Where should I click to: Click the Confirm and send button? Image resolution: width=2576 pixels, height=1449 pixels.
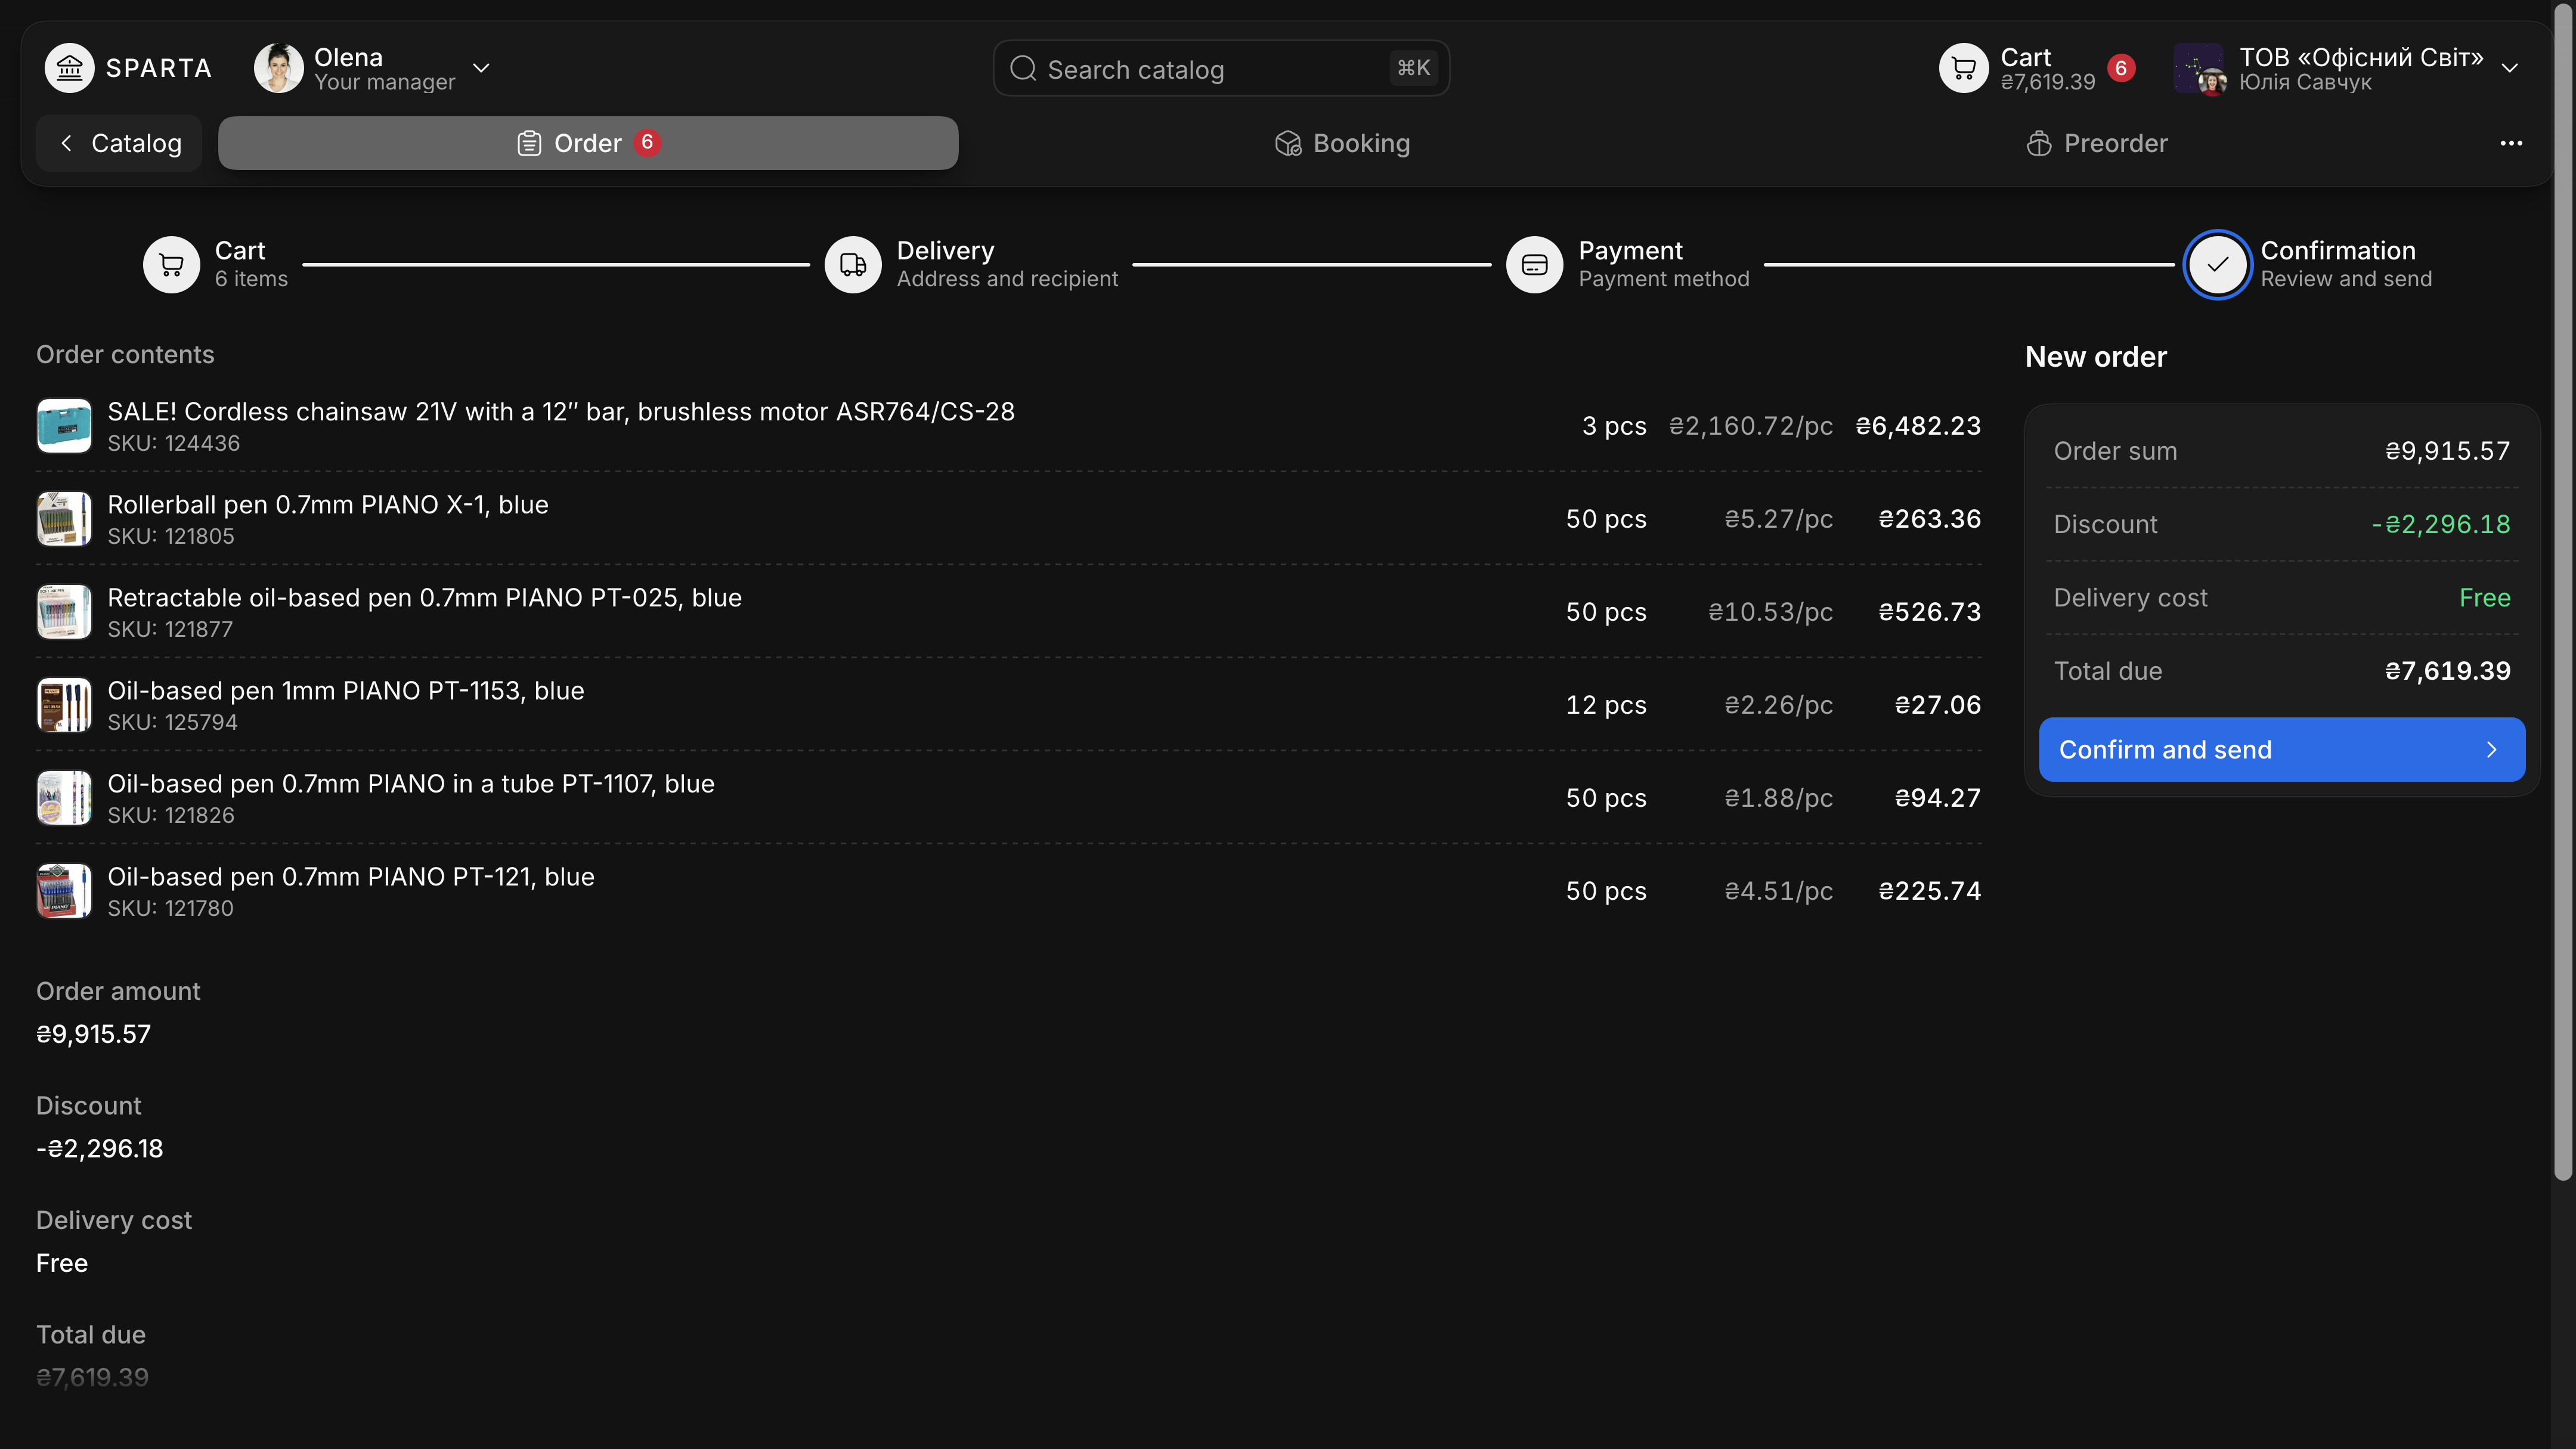point(2282,749)
